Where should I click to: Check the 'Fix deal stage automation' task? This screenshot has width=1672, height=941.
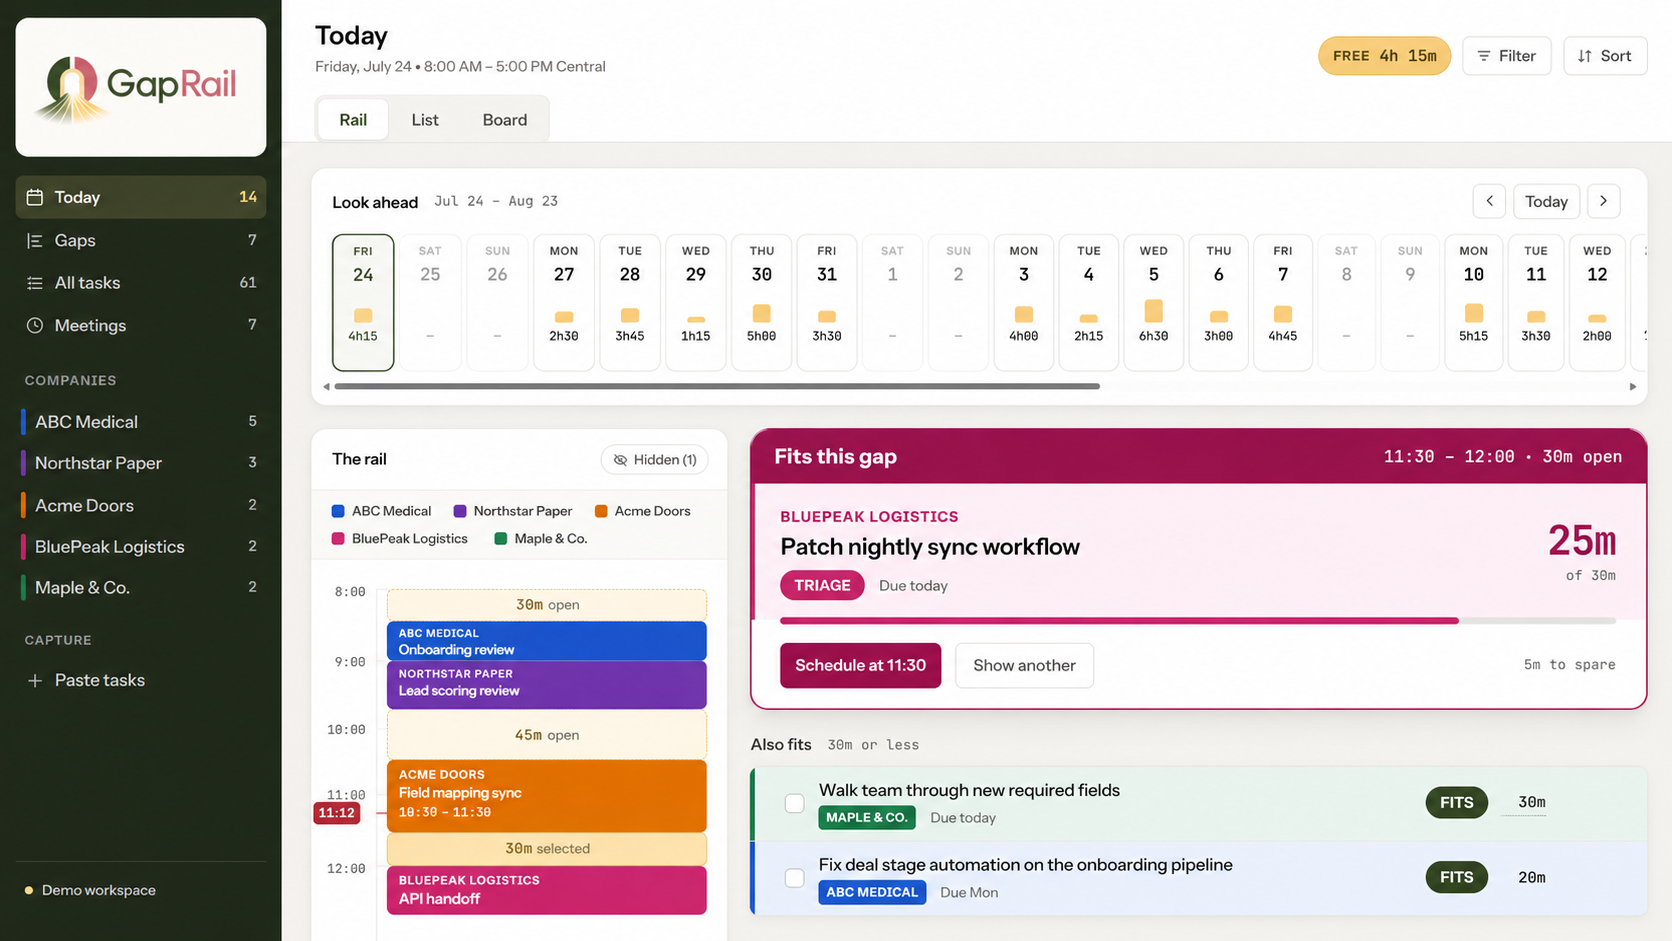point(794,878)
